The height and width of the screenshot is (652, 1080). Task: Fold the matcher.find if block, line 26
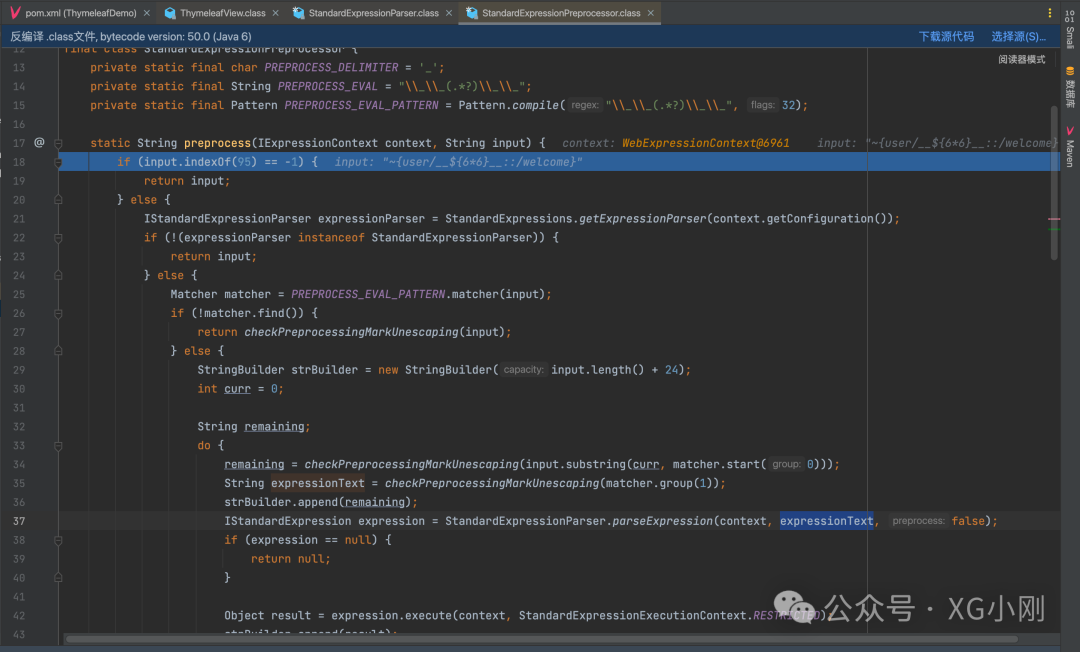[59, 313]
